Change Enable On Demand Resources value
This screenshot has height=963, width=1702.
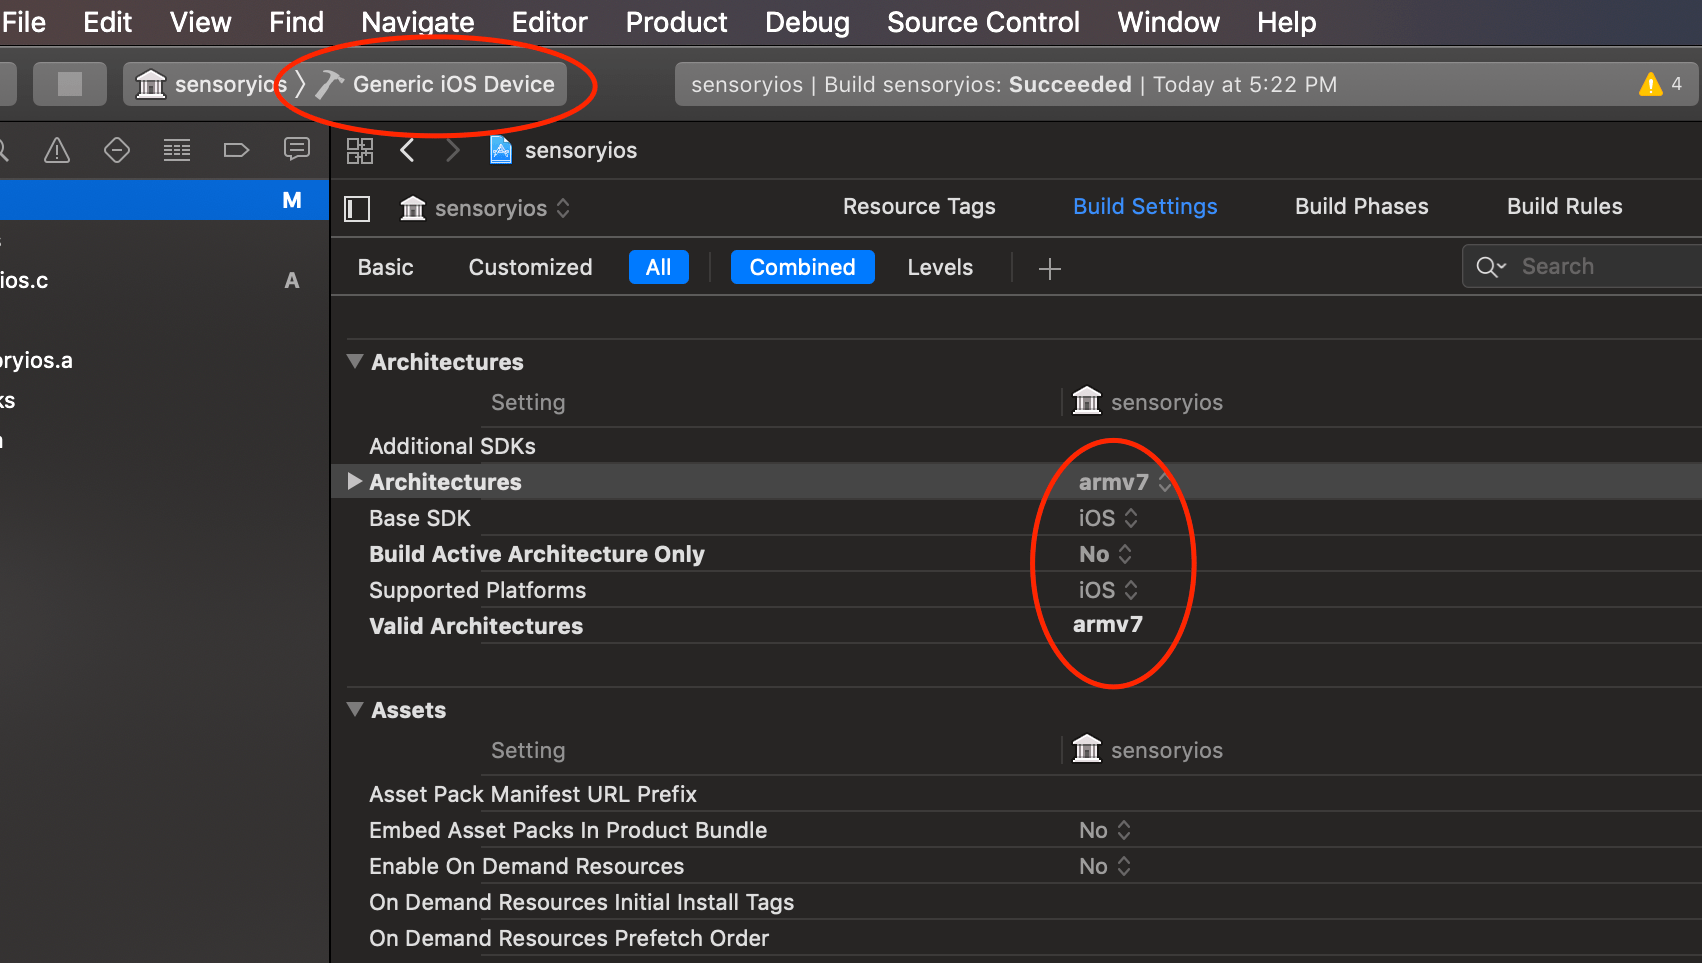click(1105, 866)
